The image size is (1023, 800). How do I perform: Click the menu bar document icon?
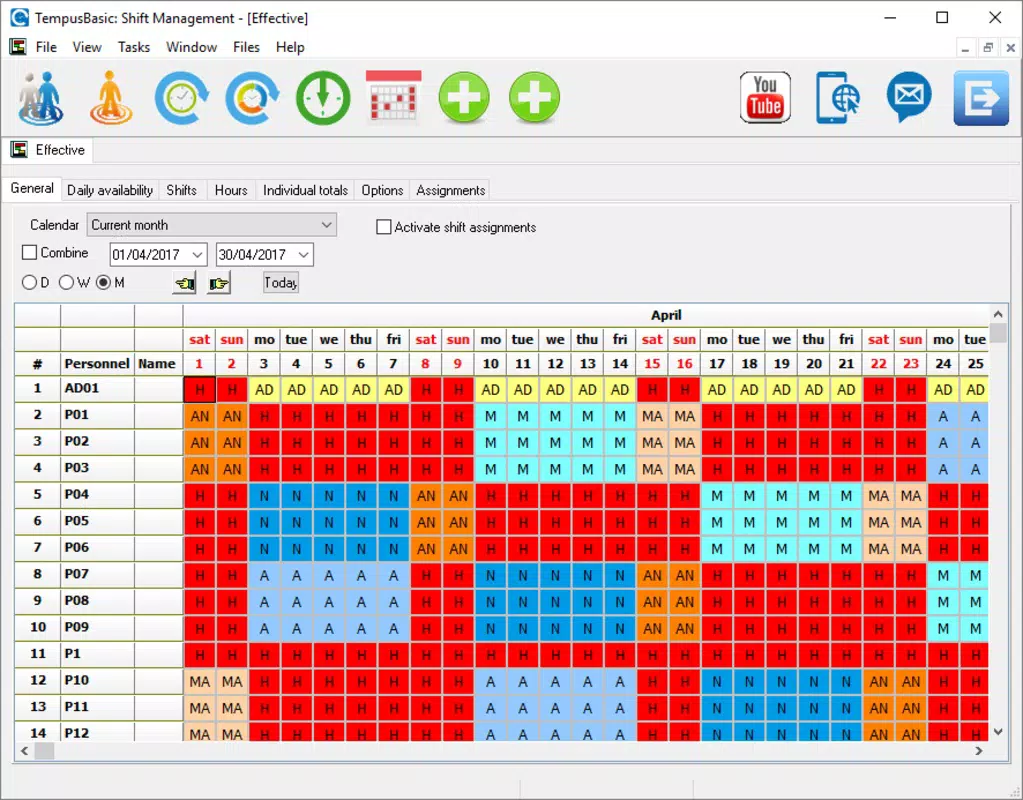18,47
